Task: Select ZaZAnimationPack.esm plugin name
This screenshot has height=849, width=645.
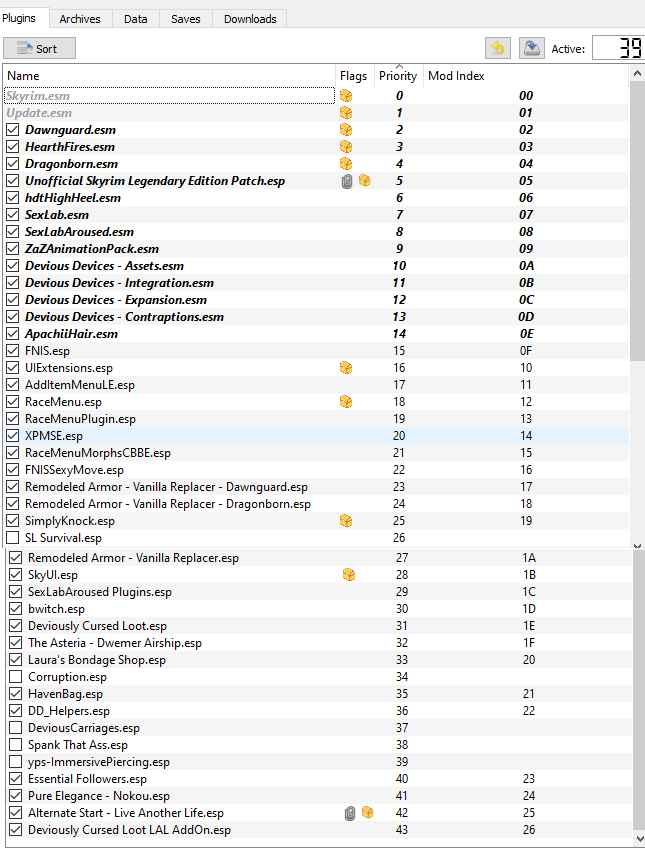Action: pyautogui.click(x=92, y=249)
